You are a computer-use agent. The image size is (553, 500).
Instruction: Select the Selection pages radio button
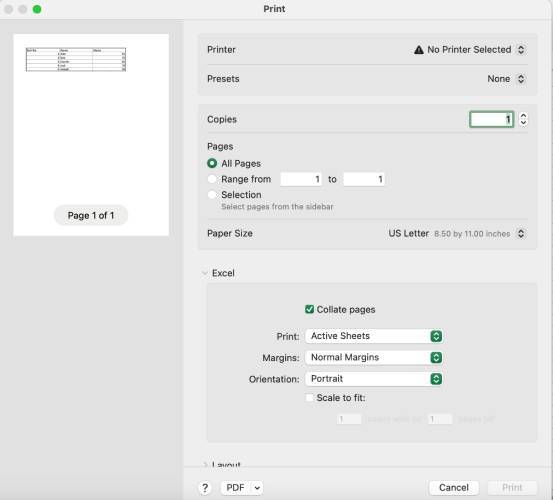pyautogui.click(x=212, y=195)
